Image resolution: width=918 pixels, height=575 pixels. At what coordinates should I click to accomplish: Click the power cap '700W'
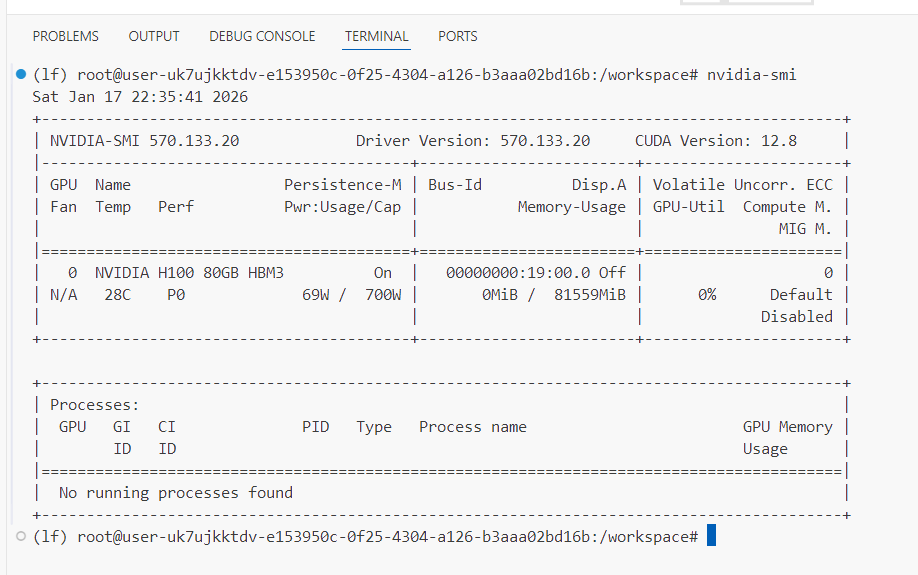pos(383,295)
